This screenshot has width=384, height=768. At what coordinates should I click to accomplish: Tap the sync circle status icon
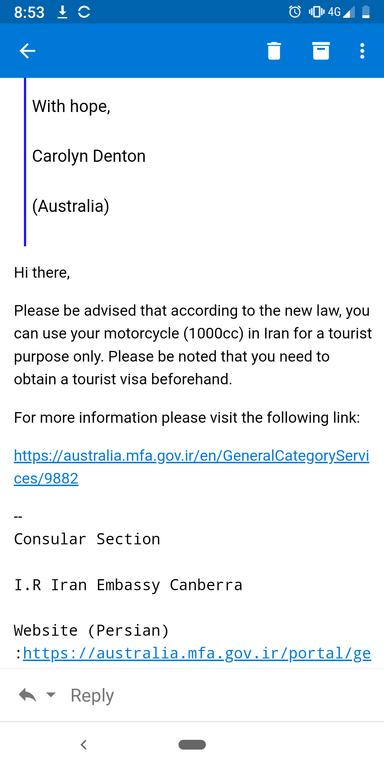pyautogui.click(x=84, y=12)
